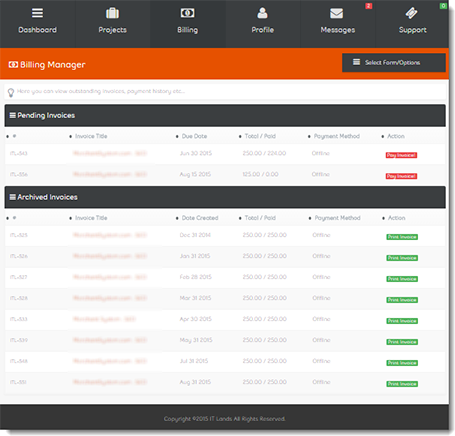Open title link of invoice due Jun 30 2015
455x436 pixels.
(x=110, y=153)
